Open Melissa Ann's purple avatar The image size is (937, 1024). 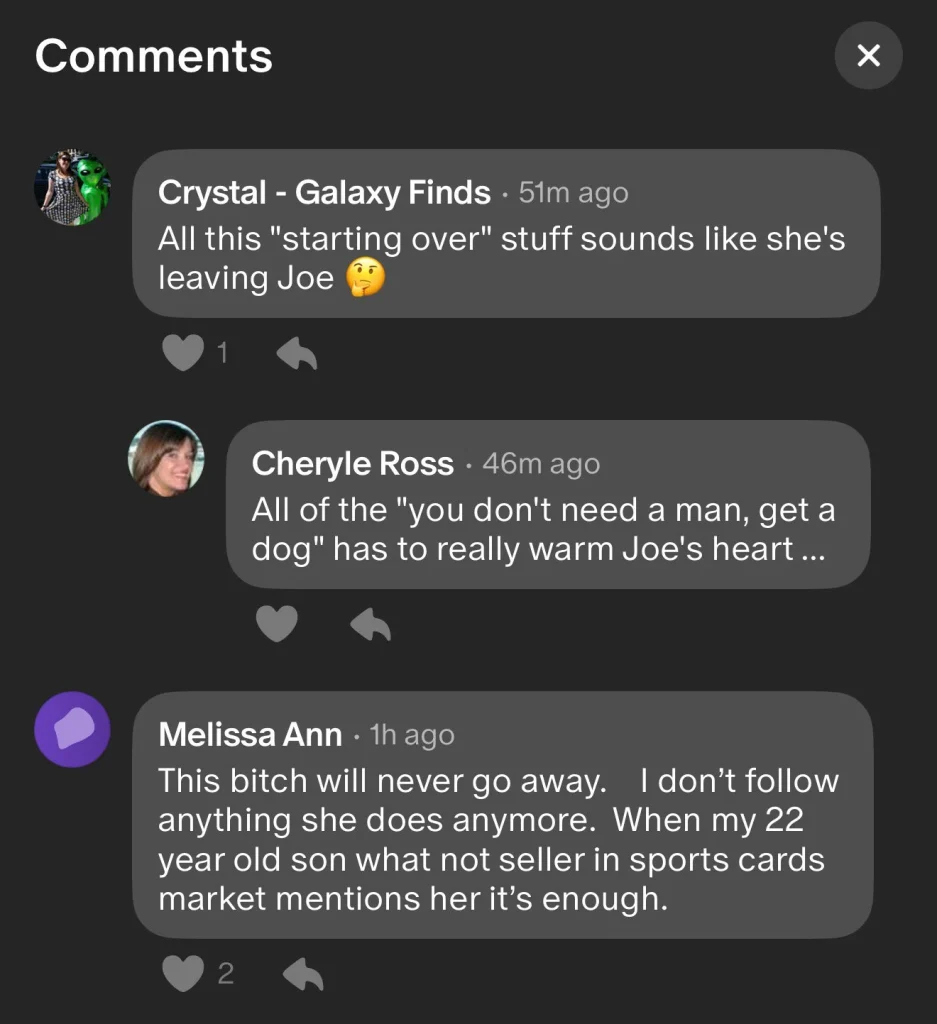[72, 729]
